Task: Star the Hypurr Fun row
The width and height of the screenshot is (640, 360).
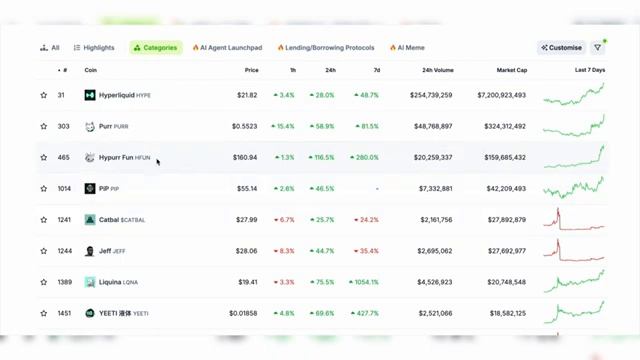Action: (x=44, y=158)
